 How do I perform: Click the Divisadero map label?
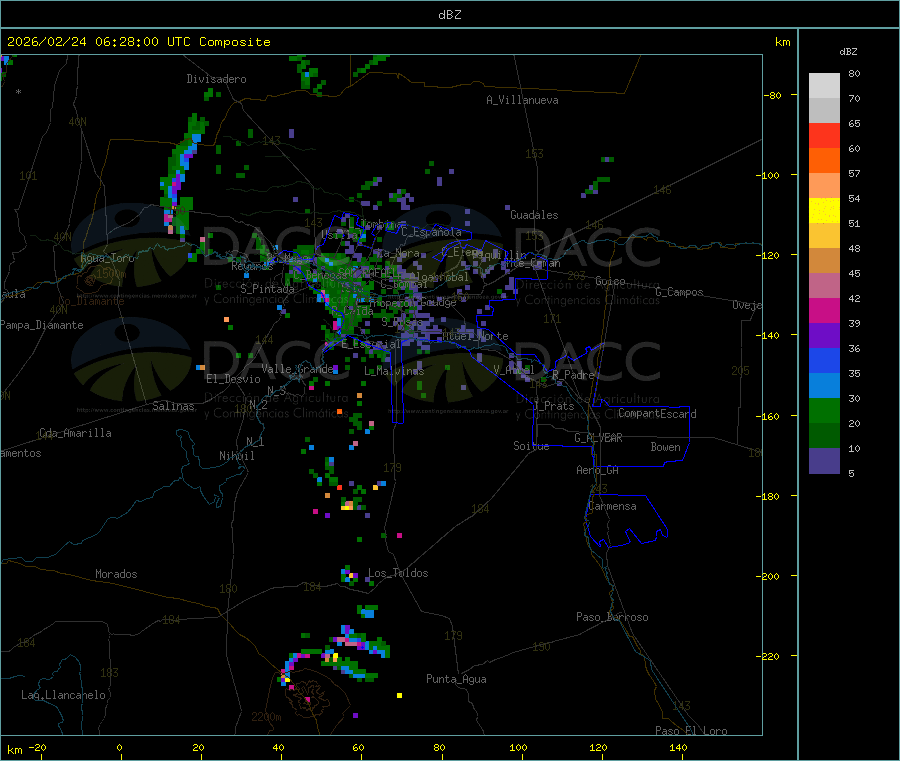click(x=216, y=79)
